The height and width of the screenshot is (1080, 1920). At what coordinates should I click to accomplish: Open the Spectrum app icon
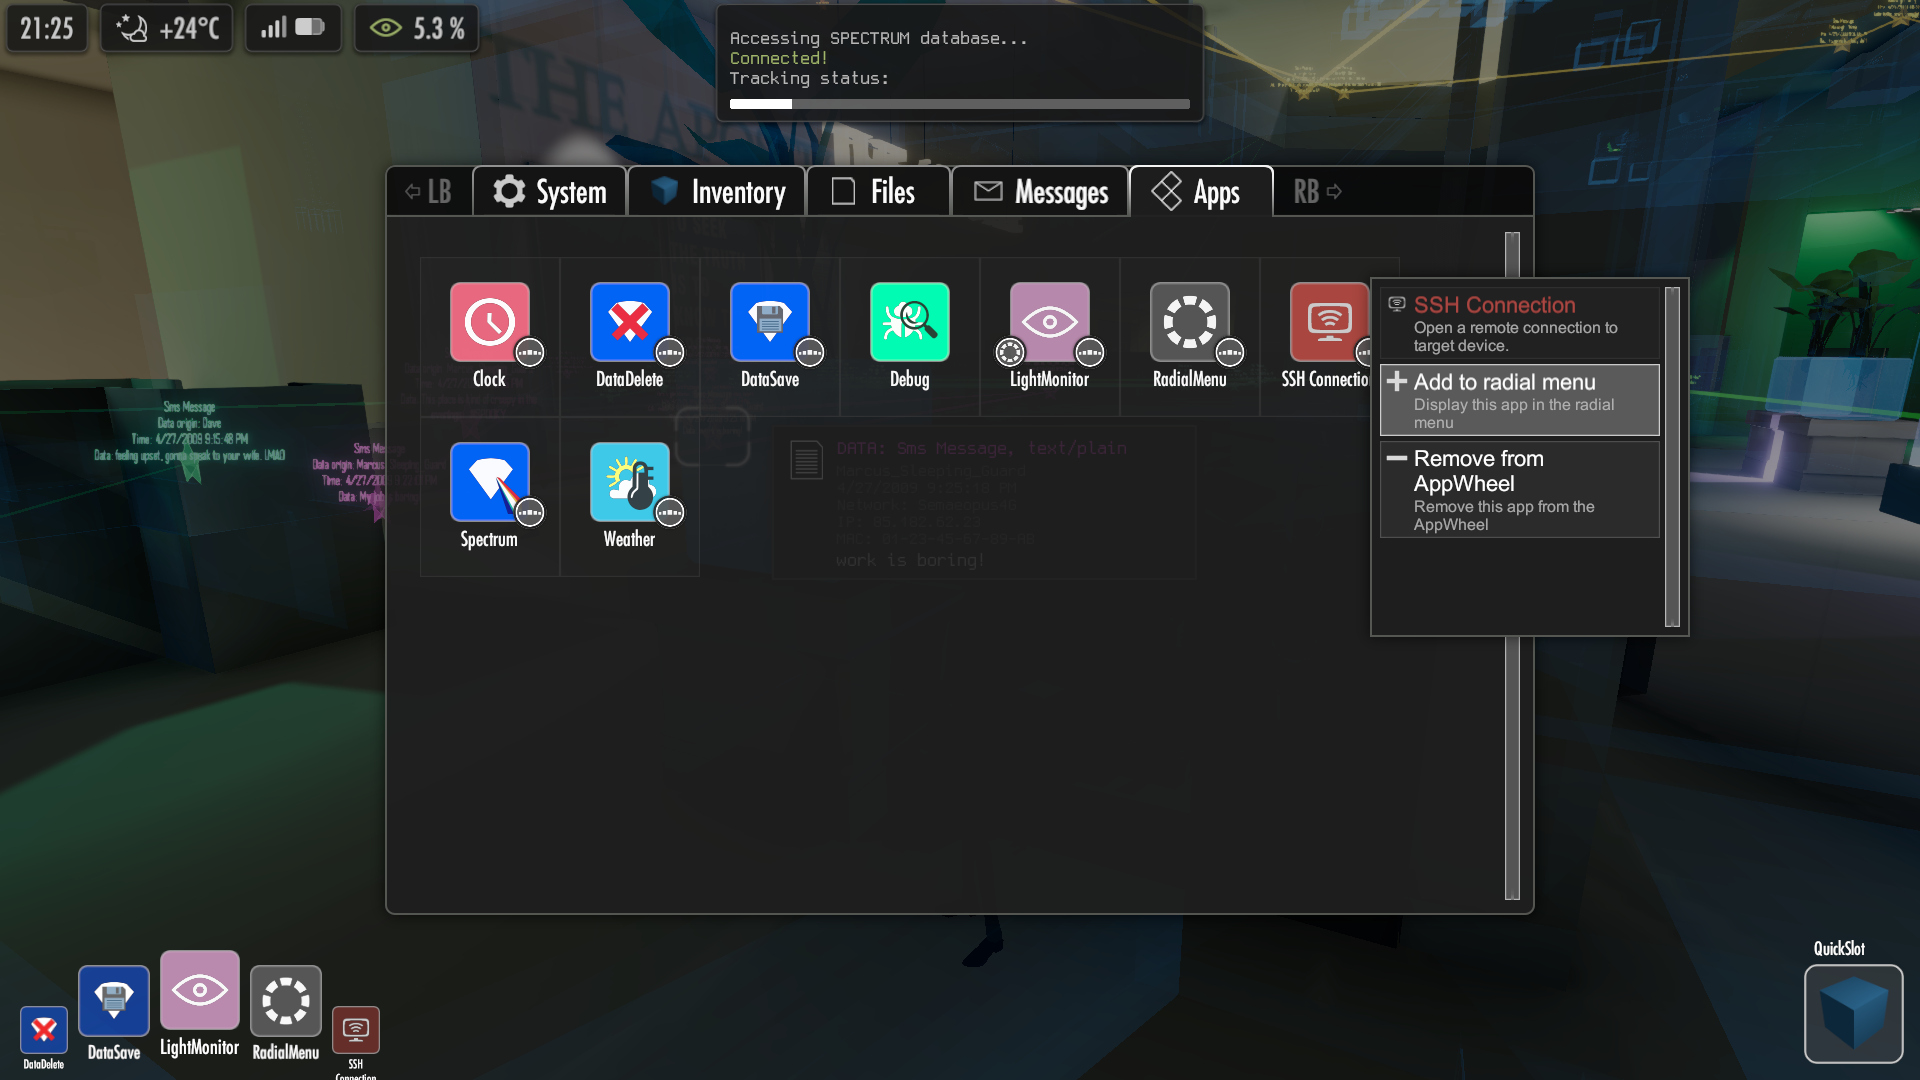click(489, 482)
